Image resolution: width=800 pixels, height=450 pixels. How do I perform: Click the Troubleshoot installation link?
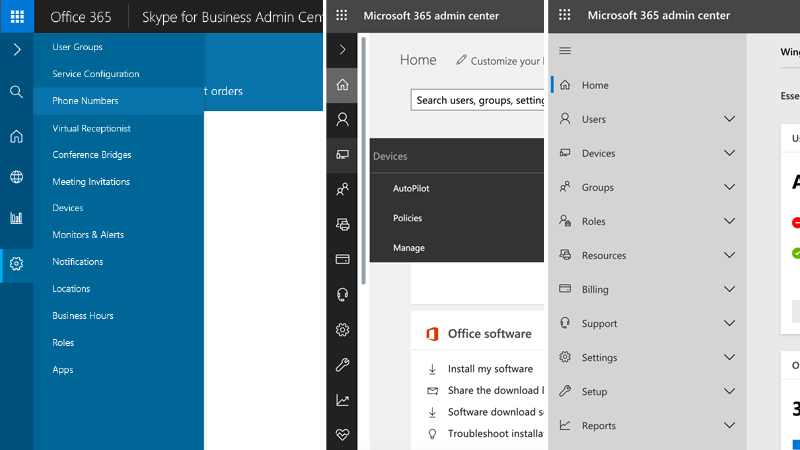point(495,433)
